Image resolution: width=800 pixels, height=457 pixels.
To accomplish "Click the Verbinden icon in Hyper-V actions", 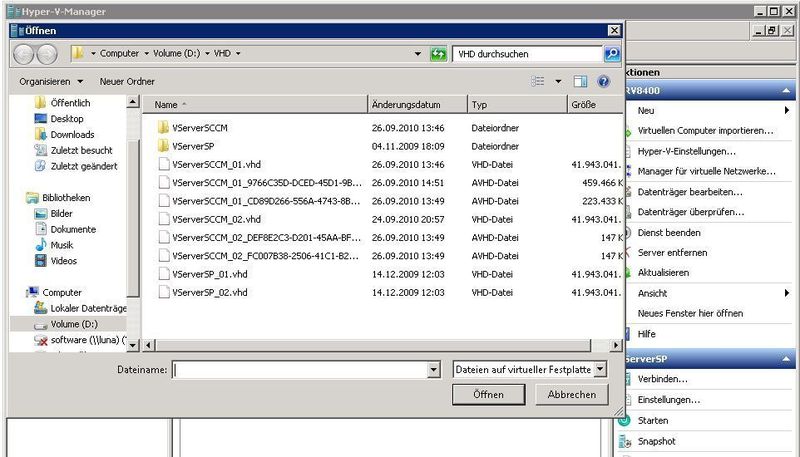I will [627, 379].
